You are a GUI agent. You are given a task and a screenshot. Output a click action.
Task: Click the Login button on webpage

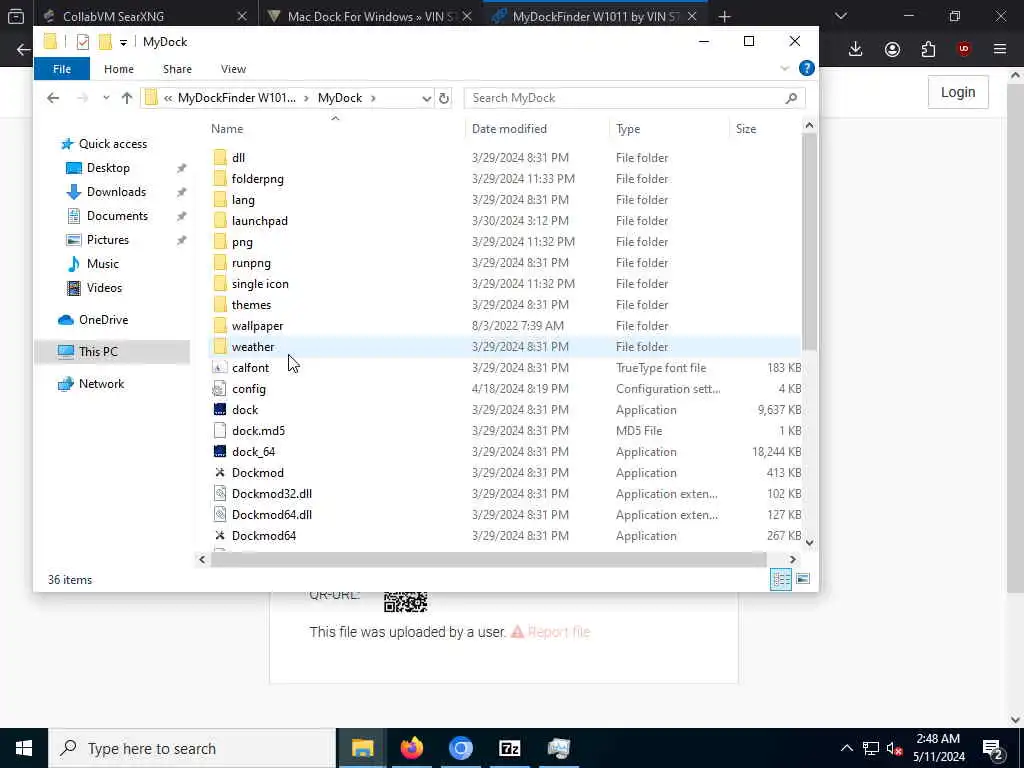[x=957, y=92]
